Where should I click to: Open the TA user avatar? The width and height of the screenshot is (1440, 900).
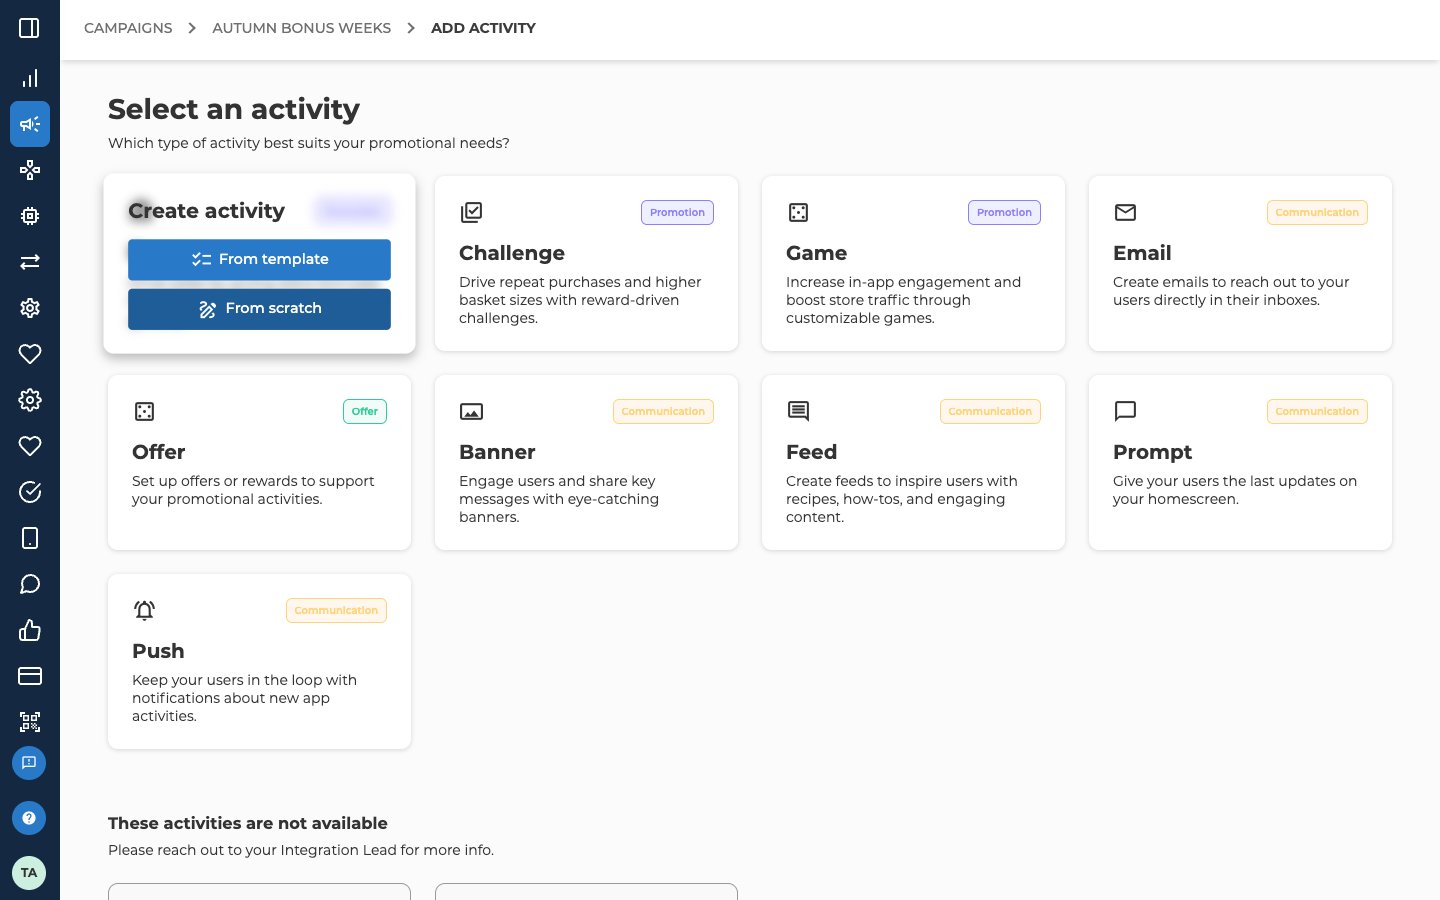click(x=29, y=873)
